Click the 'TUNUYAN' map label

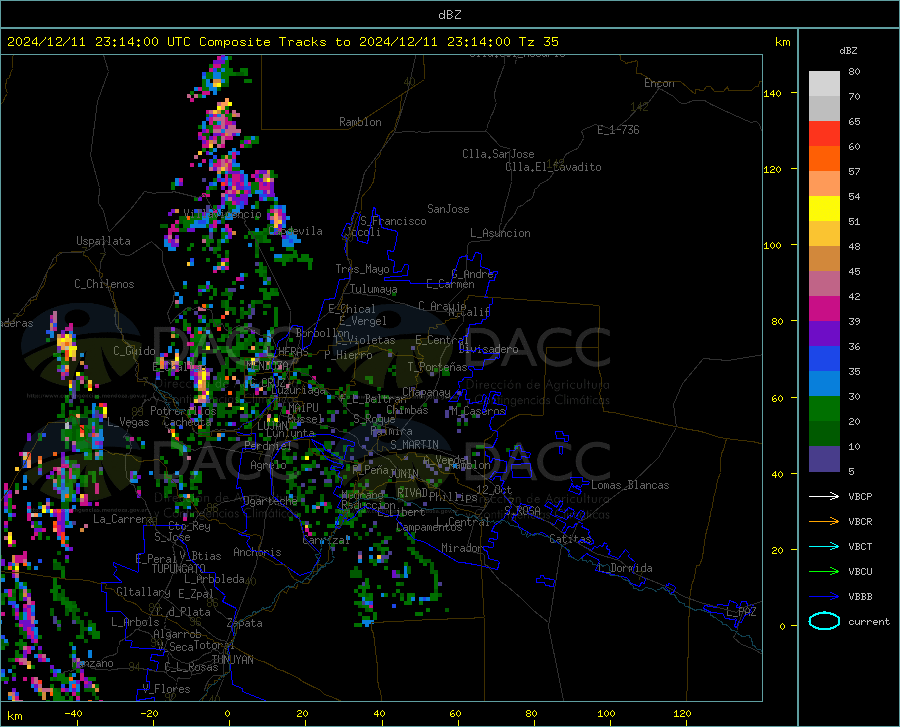pyautogui.click(x=232, y=659)
